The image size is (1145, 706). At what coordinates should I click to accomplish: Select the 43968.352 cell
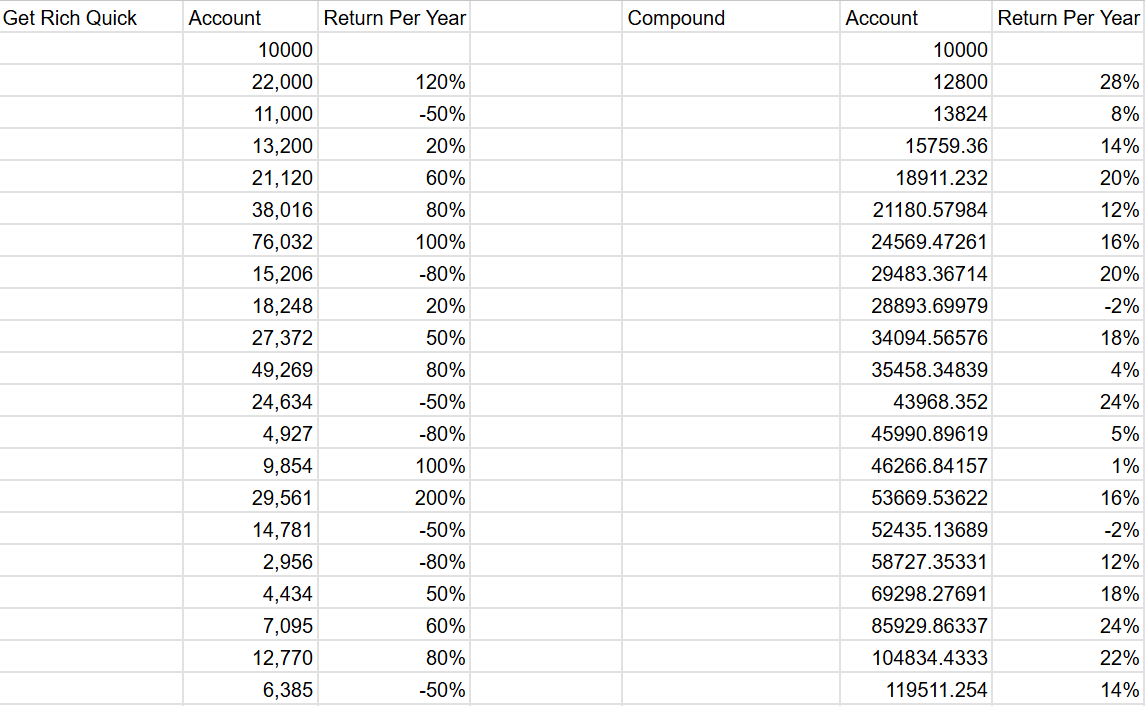tap(916, 401)
